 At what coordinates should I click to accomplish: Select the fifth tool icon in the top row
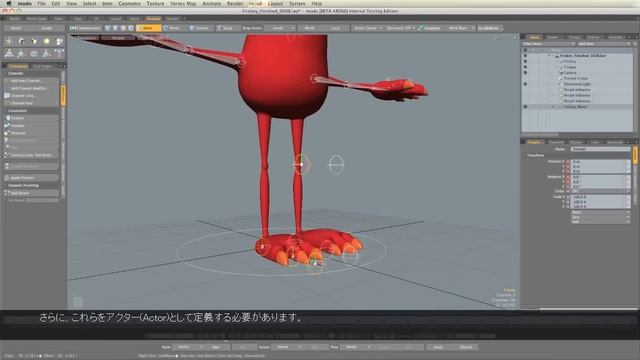tap(59, 41)
